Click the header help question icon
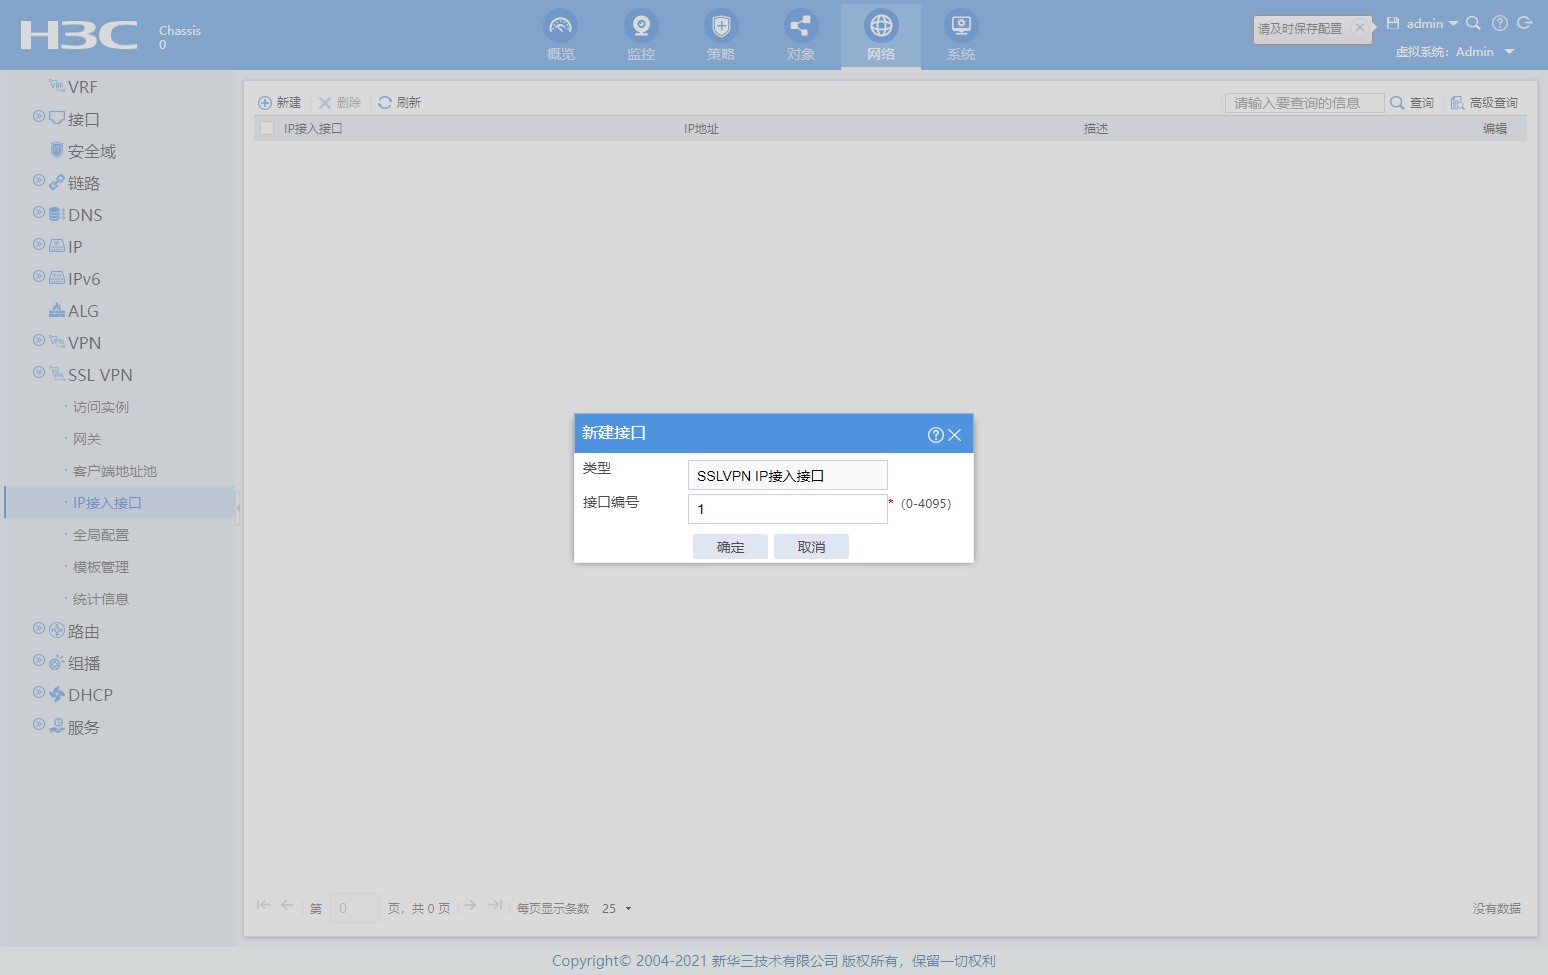Viewport: 1548px width, 975px height. tap(1499, 23)
